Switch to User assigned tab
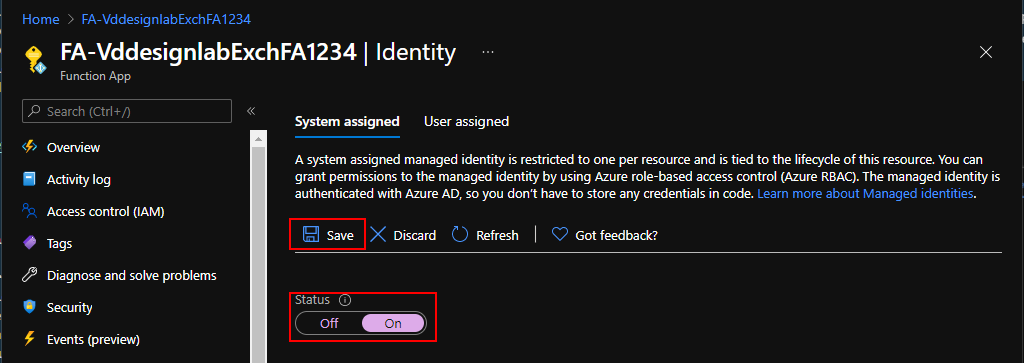The height and width of the screenshot is (363, 1024). [466, 121]
